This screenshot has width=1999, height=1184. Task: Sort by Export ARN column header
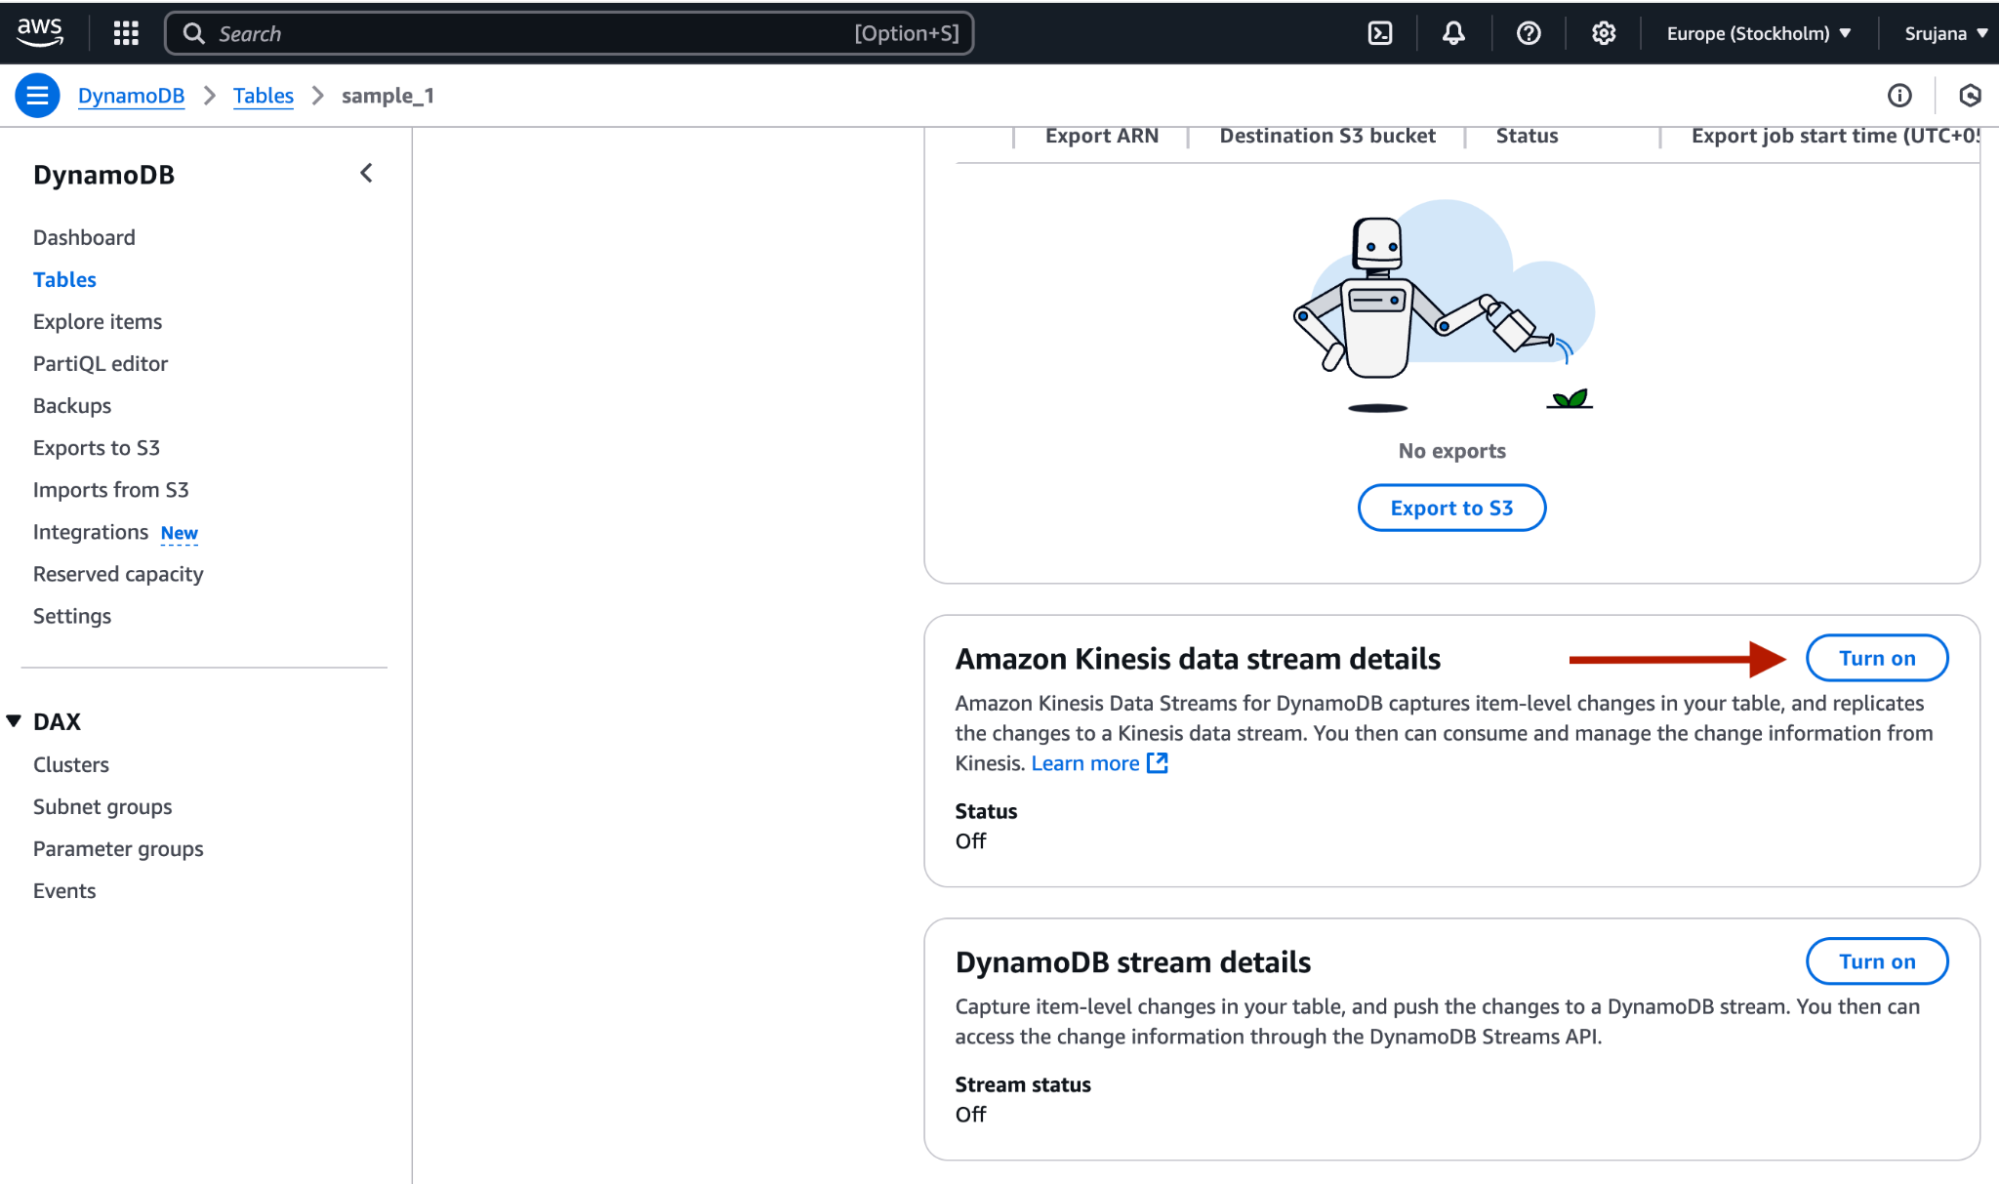coord(1101,136)
